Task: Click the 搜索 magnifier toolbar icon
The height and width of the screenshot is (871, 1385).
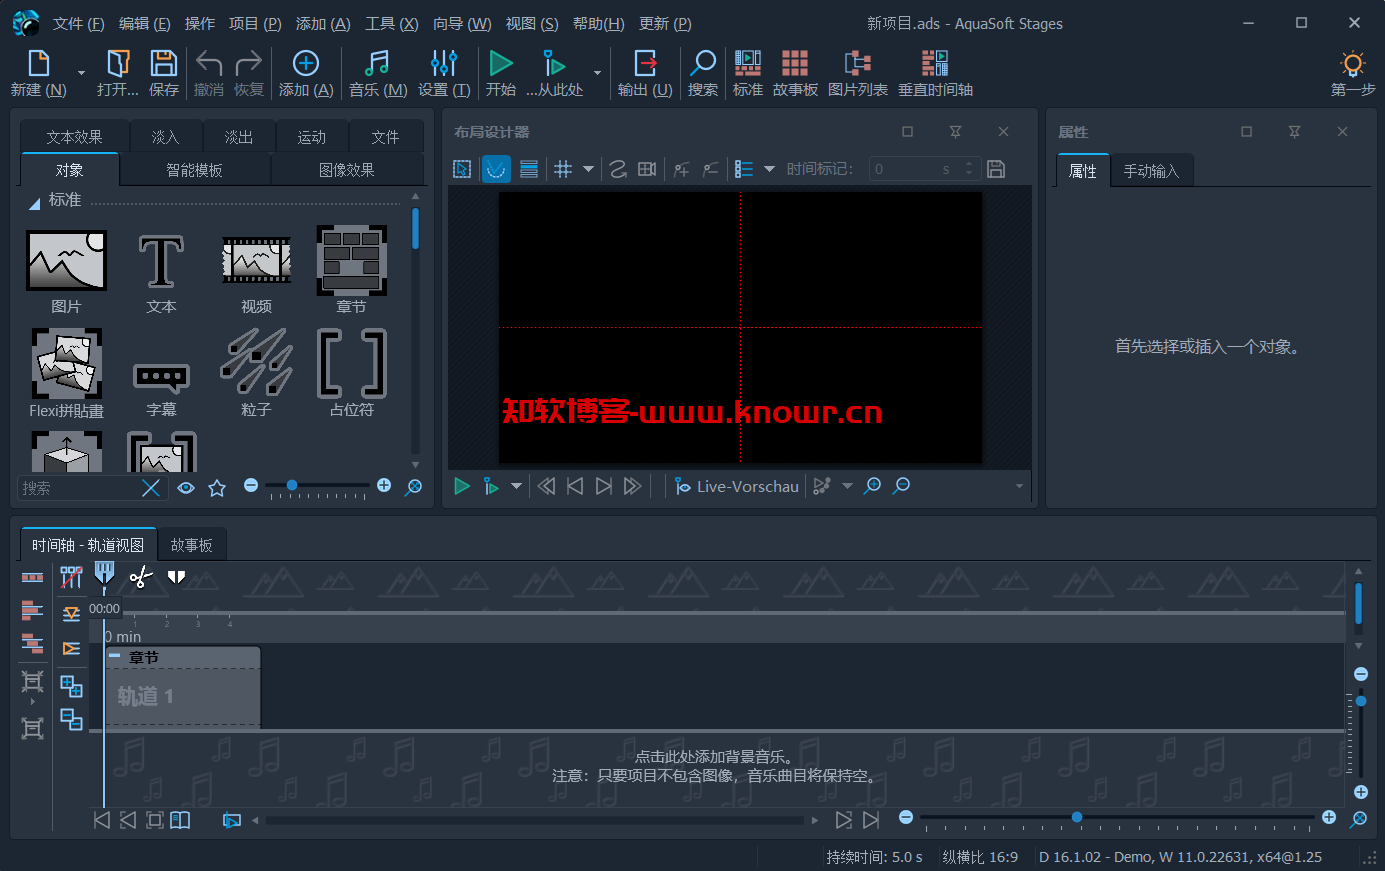Action: 703,64
